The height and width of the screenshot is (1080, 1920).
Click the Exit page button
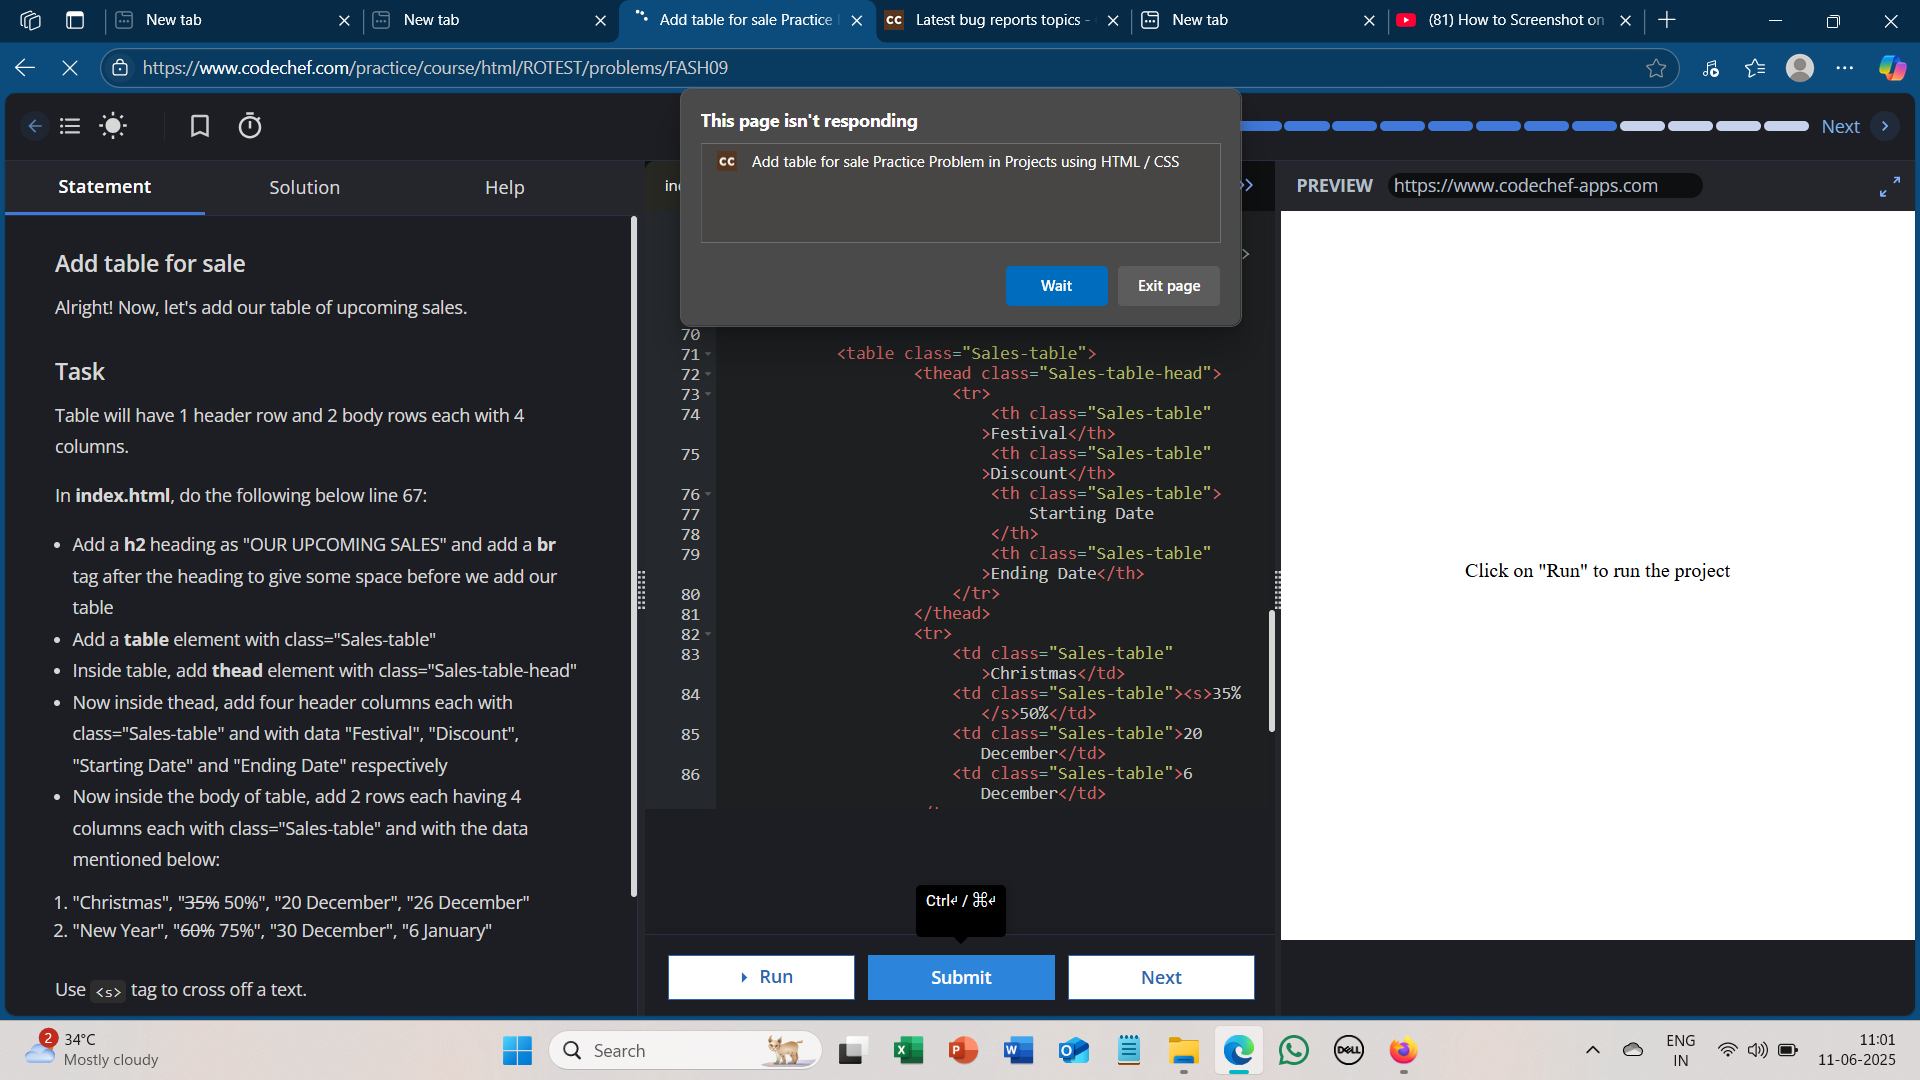tap(1168, 286)
